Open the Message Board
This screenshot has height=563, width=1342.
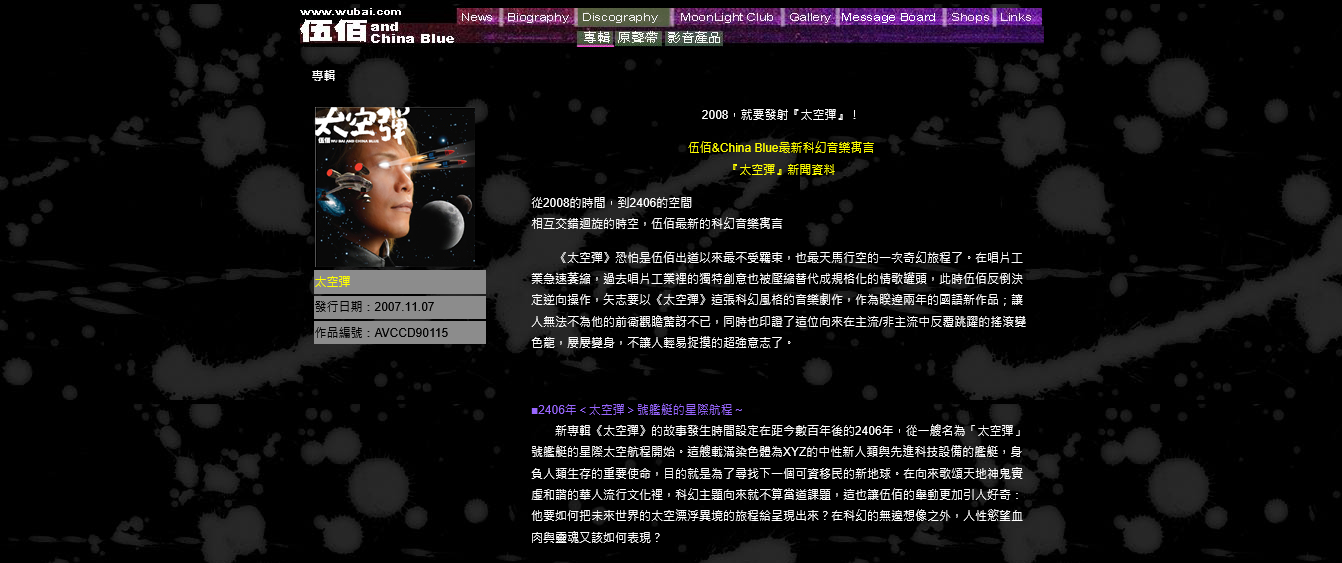click(888, 17)
